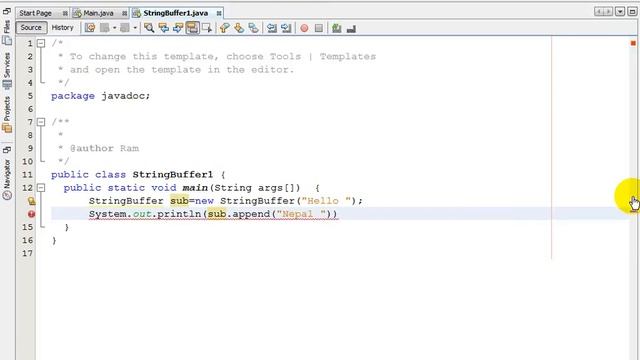Click the Comment toolbar icon
640x360 pixels.
coord(336,28)
